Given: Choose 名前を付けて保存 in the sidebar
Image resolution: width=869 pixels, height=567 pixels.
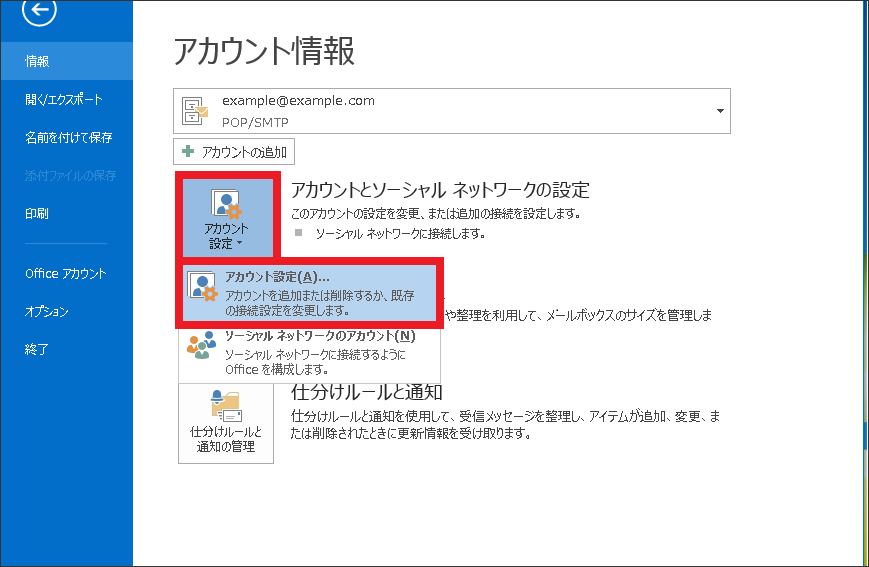Looking at the screenshot, I should [68, 137].
